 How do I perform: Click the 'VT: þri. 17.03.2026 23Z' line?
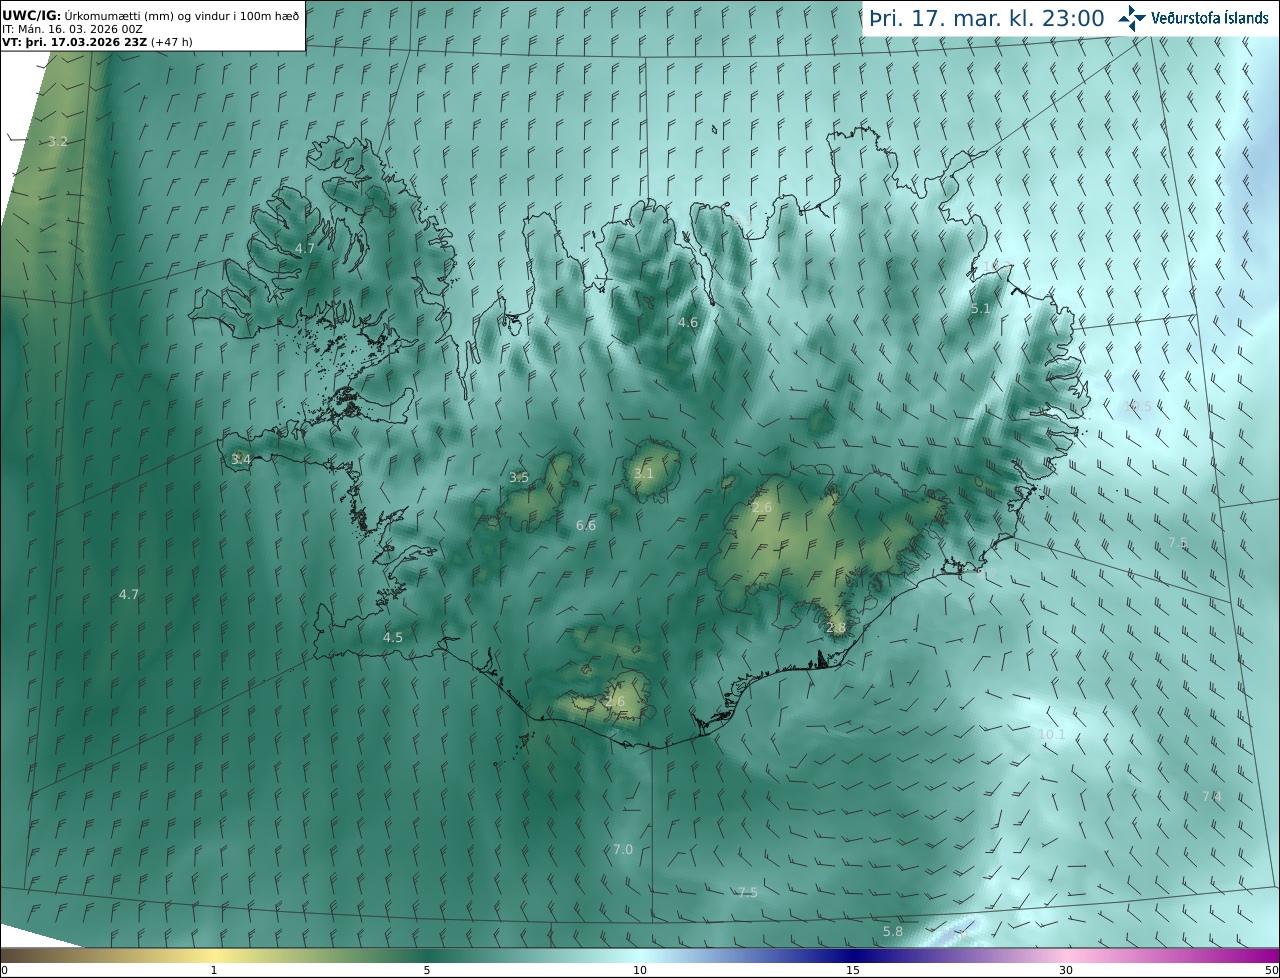click(75, 43)
